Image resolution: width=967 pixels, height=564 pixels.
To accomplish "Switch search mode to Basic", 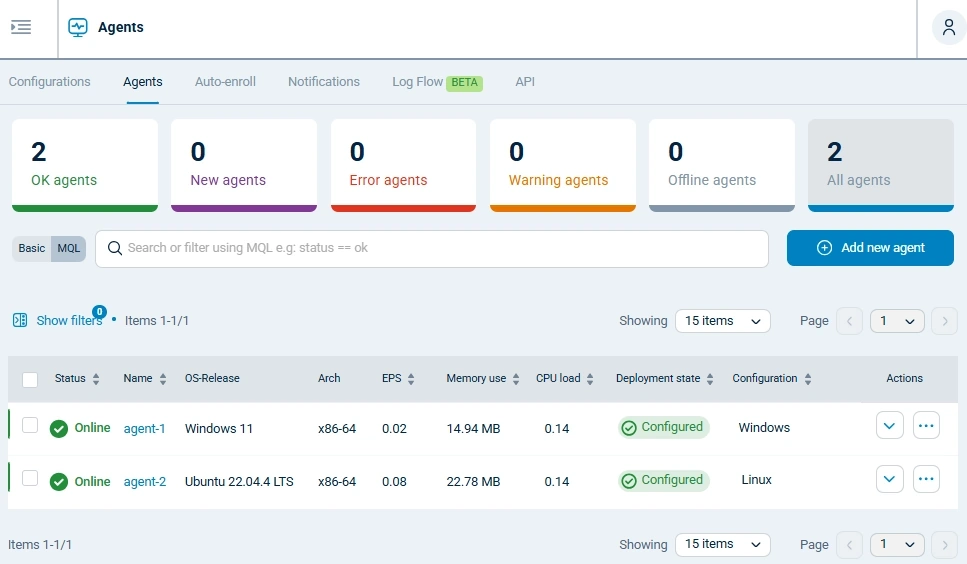I will pyautogui.click(x=32, y=248).
